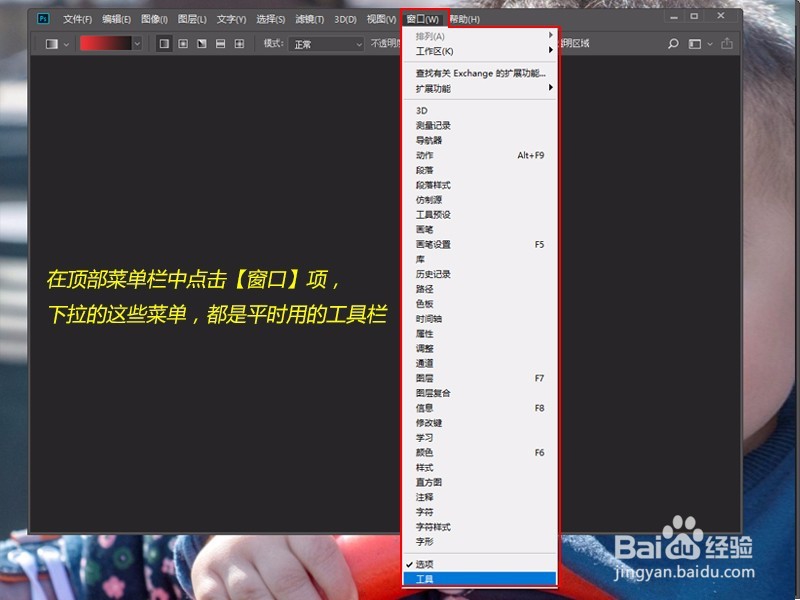Open the 文件(F) menu
Screen dimensions: 800x600
pyautogui.click(x=78, y=19)
